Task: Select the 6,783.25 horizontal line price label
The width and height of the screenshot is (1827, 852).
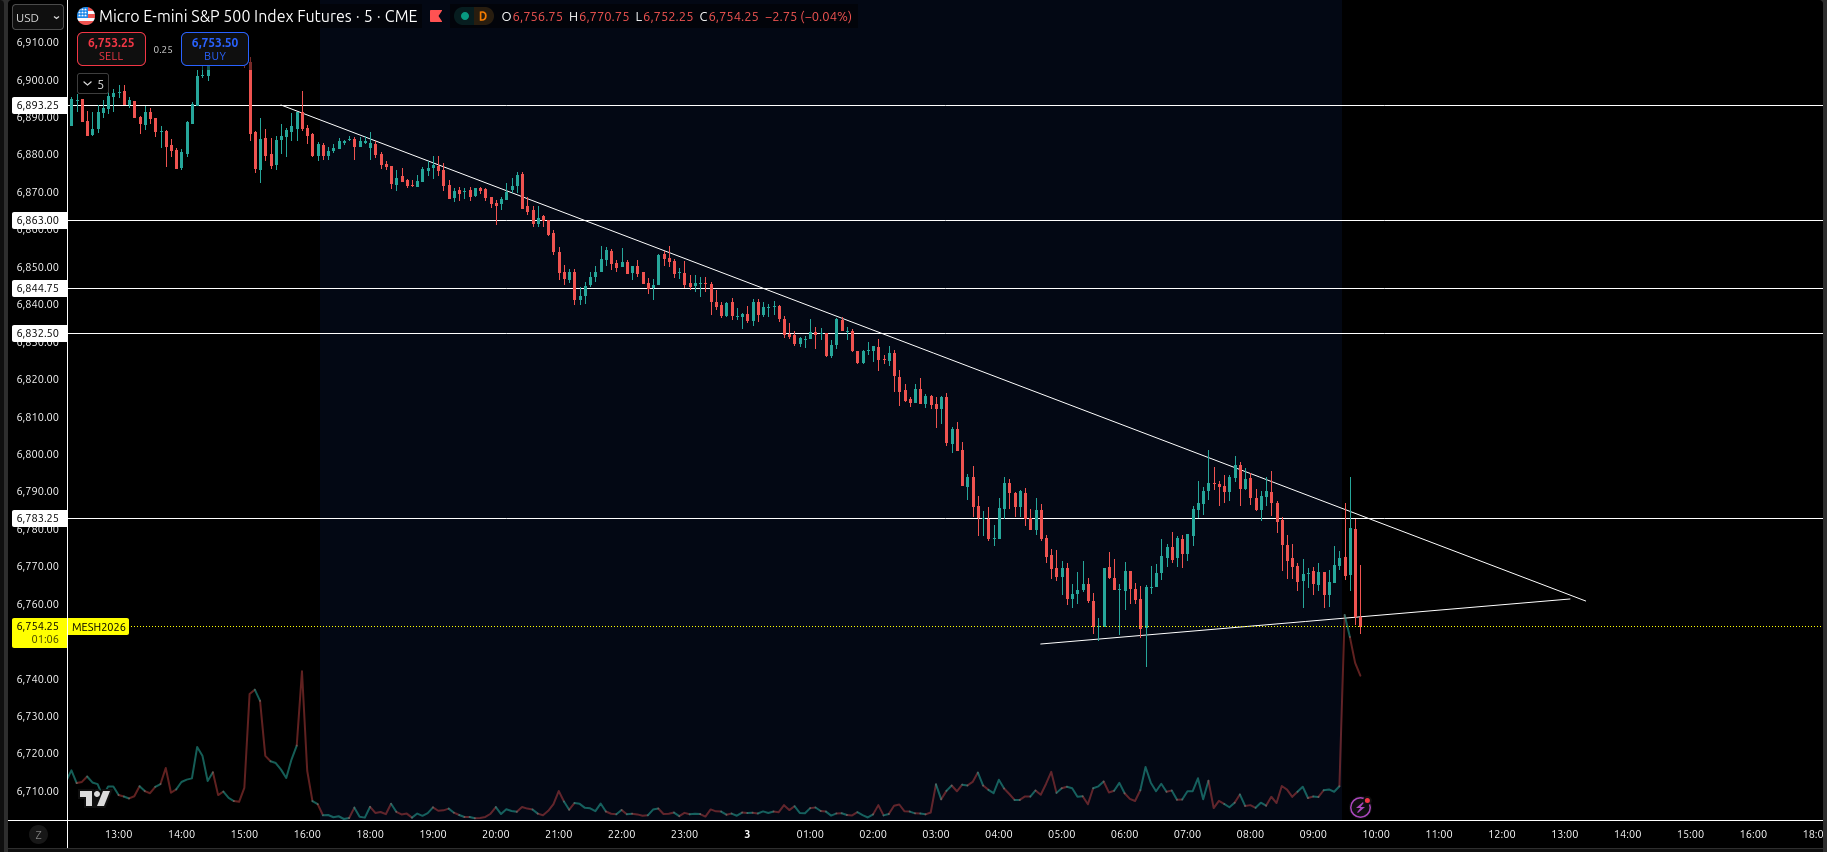Action: pyautogui.click(x=38, y=518)
